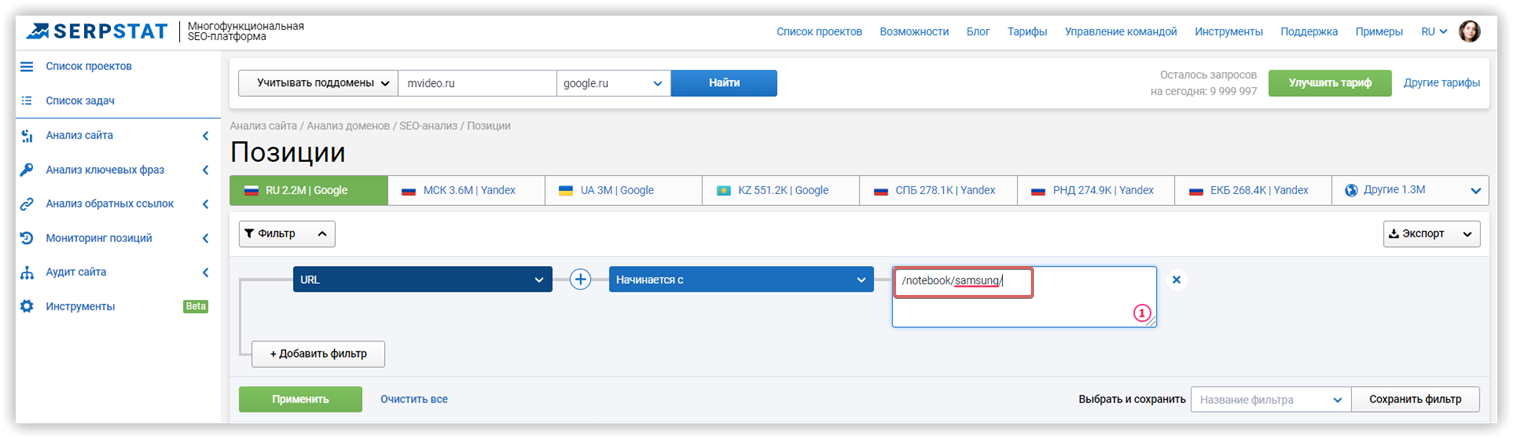The image size is (1513, 439).
Task: Select UA 3M Google tab
Action: [624, 190]
